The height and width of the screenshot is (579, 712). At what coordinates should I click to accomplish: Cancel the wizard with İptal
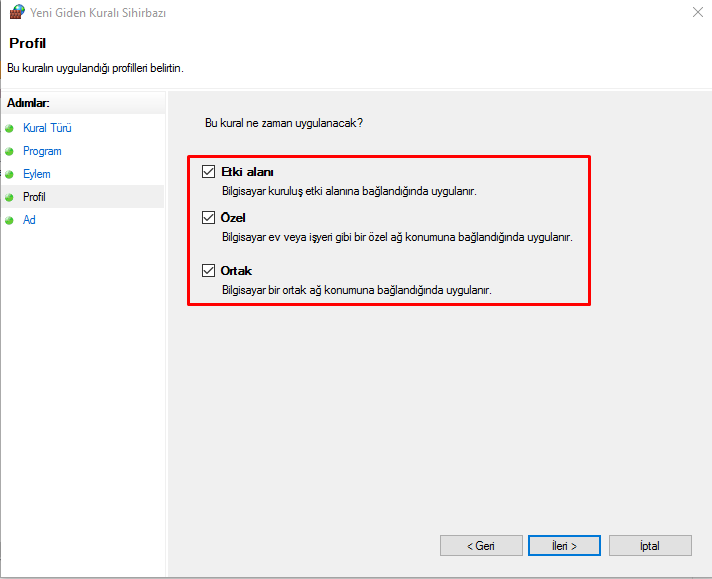click(649, 546)
